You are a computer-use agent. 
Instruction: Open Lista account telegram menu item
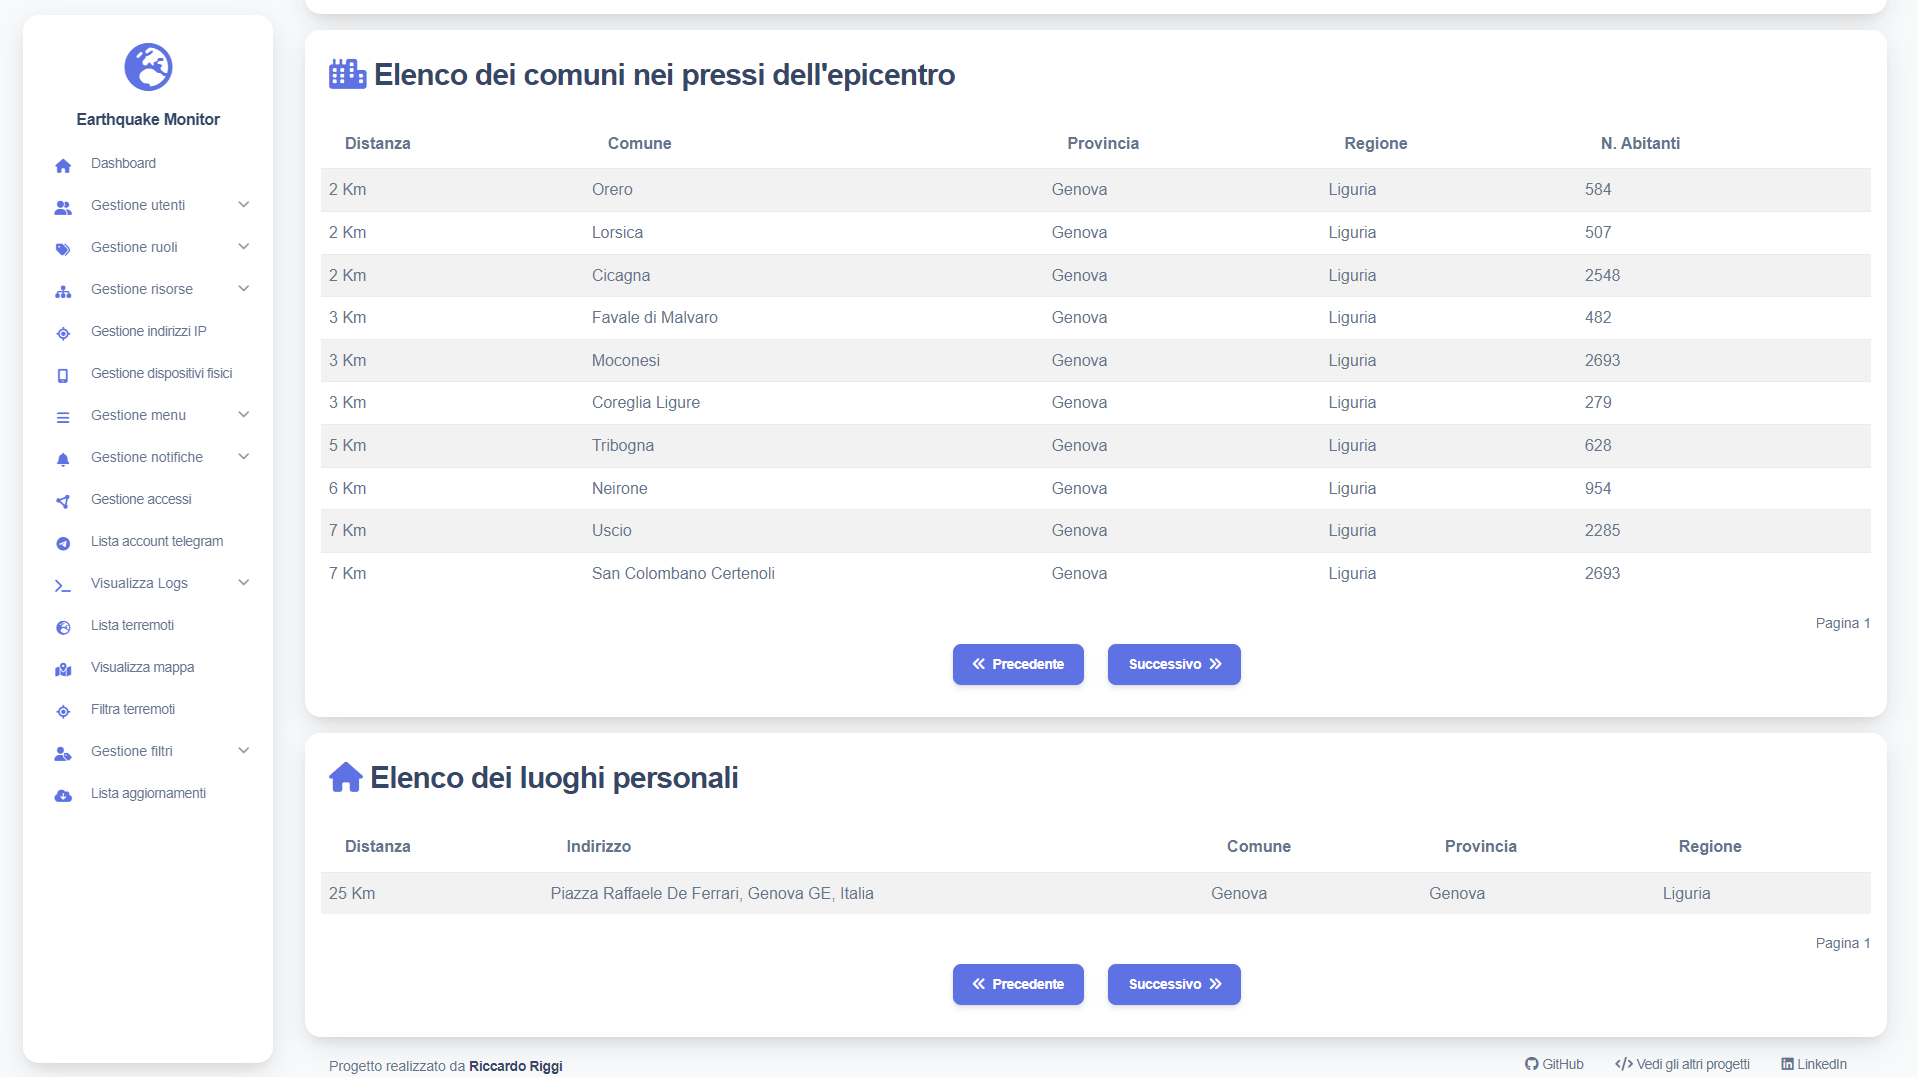point(157,541)
